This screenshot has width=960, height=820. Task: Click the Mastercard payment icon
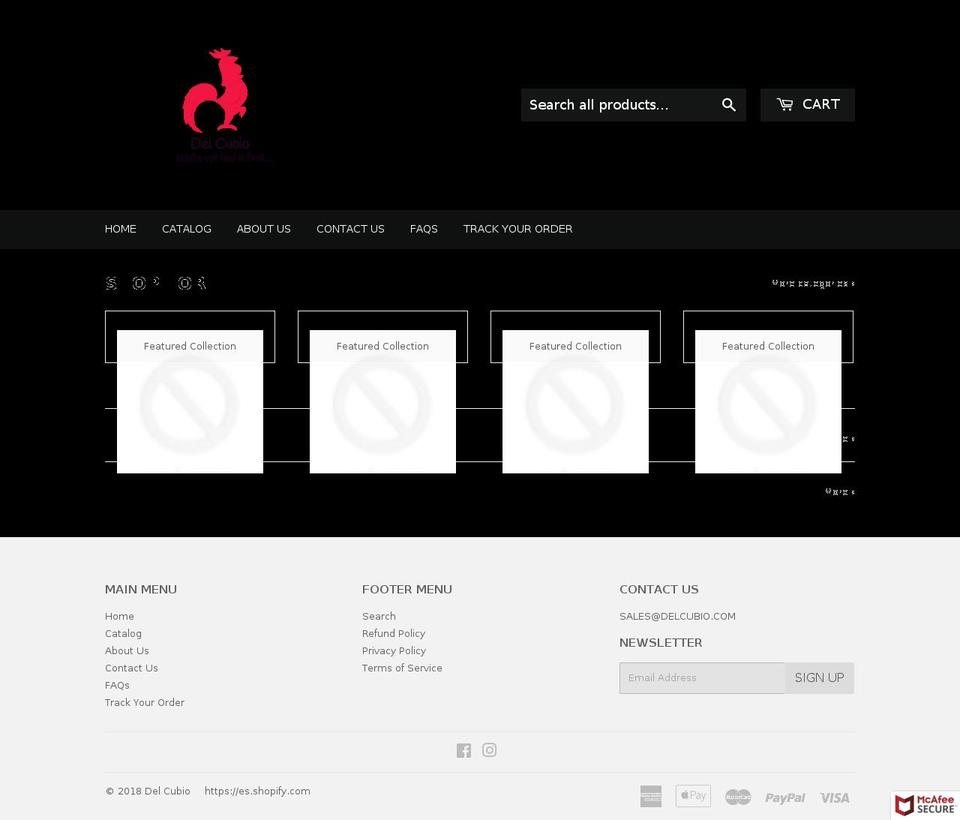(738, 797)
